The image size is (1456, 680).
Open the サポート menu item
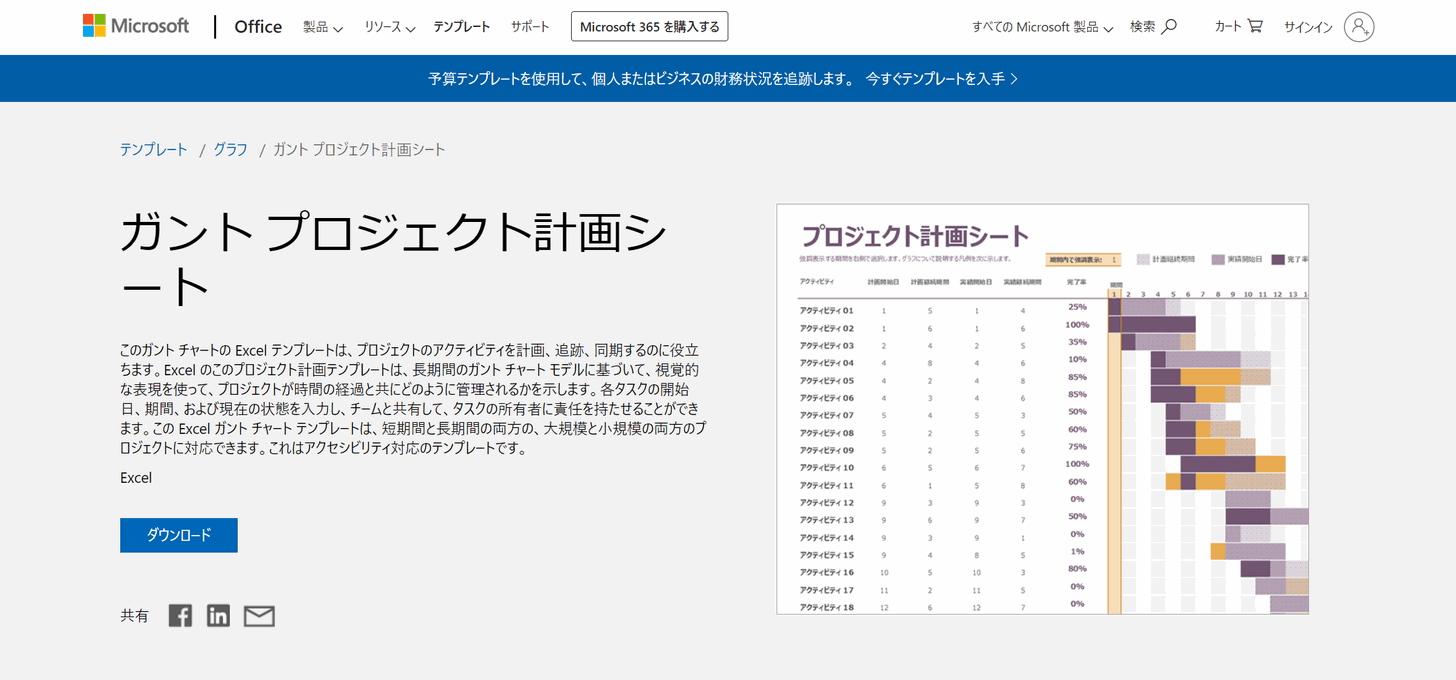[x=530, y=27]
